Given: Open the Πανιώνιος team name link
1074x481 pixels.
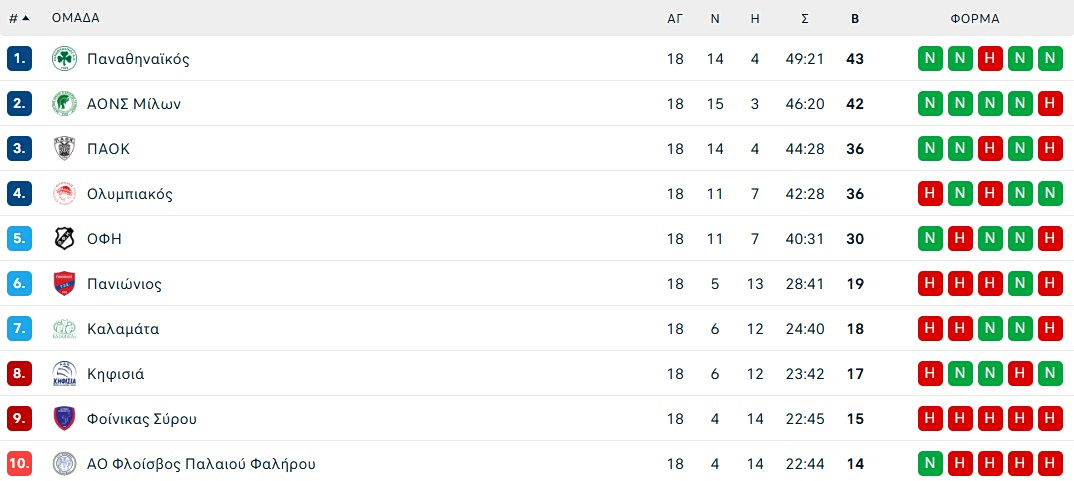Looking at the screenshot, I should [x=124, y=284].
